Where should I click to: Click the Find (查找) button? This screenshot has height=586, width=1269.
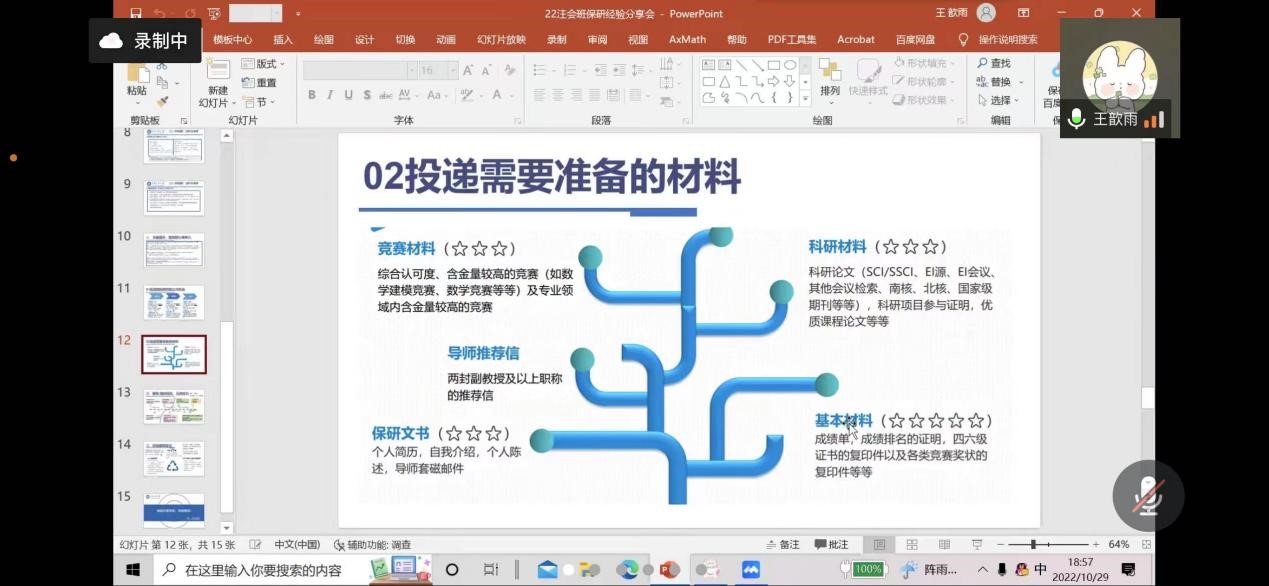point(994,63)
